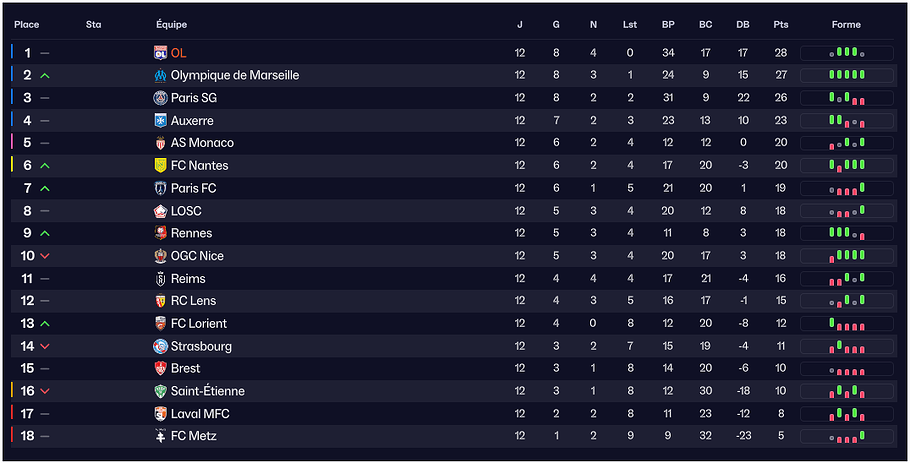Click OGC Nice recent form indicator
The height and width of the screenshot is (463, 910).
[846, 256]
